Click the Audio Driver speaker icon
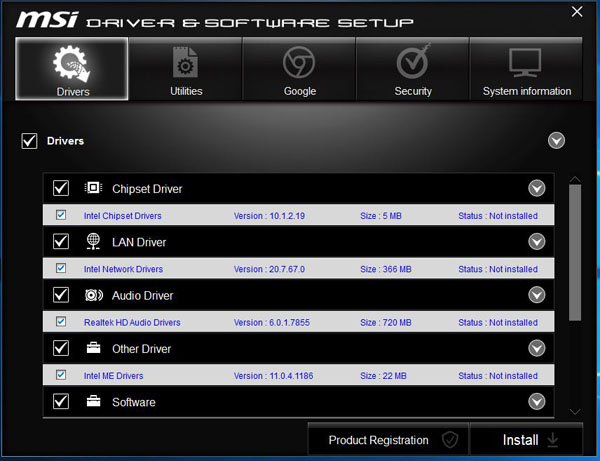Image resolution: width=600 pixels, height=461 pixels. click(94, 295)
